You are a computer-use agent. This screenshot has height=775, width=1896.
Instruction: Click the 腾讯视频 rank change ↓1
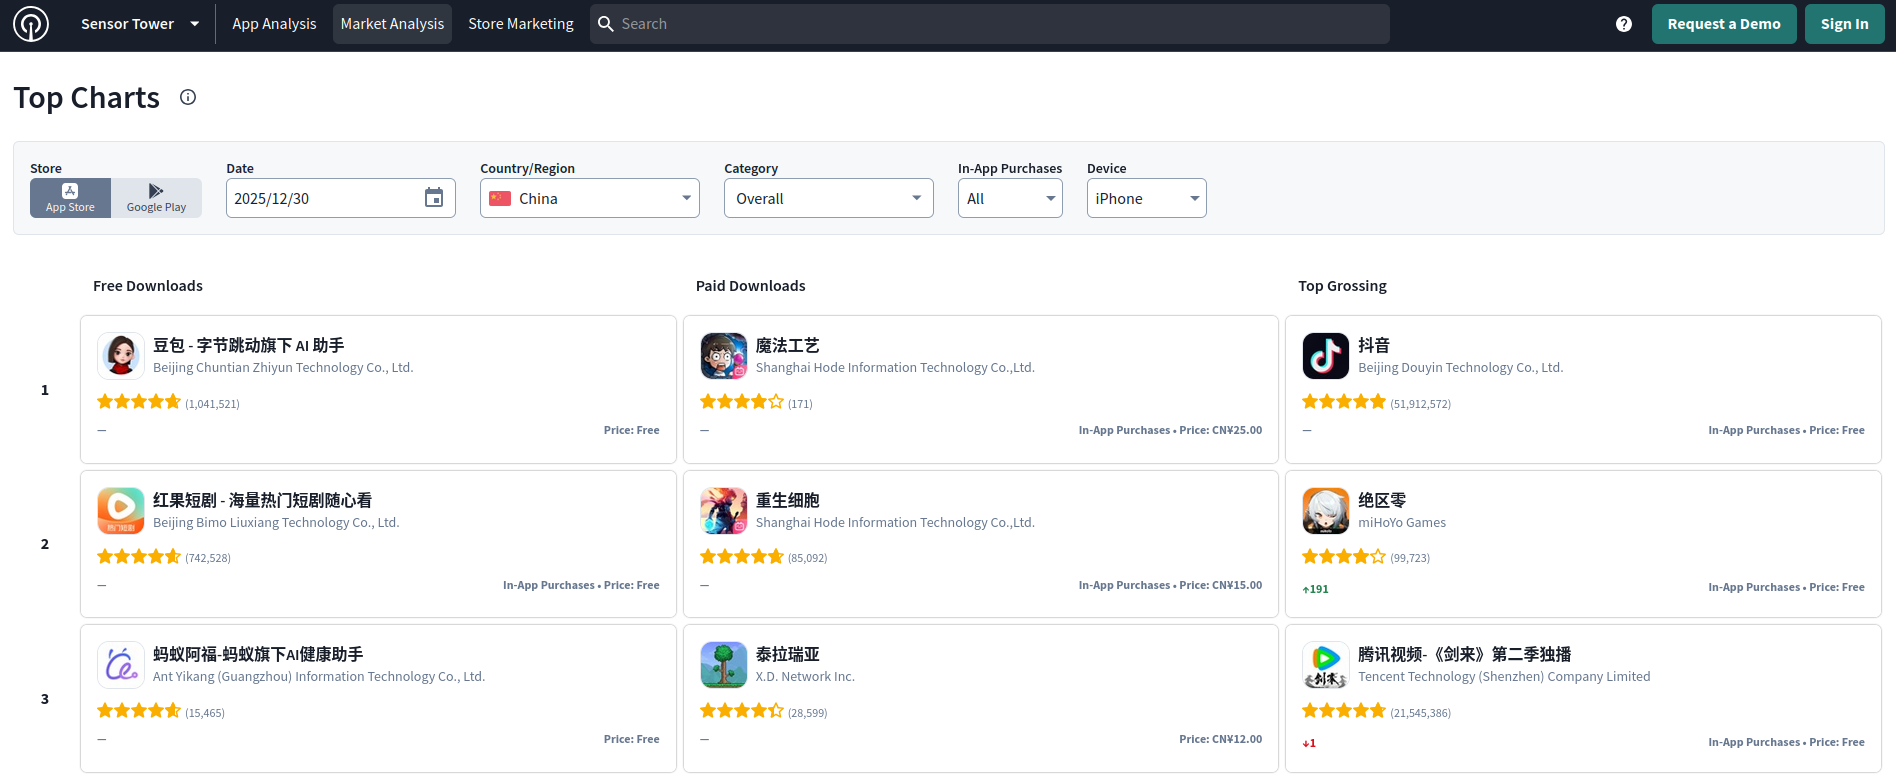point(1309,743)
